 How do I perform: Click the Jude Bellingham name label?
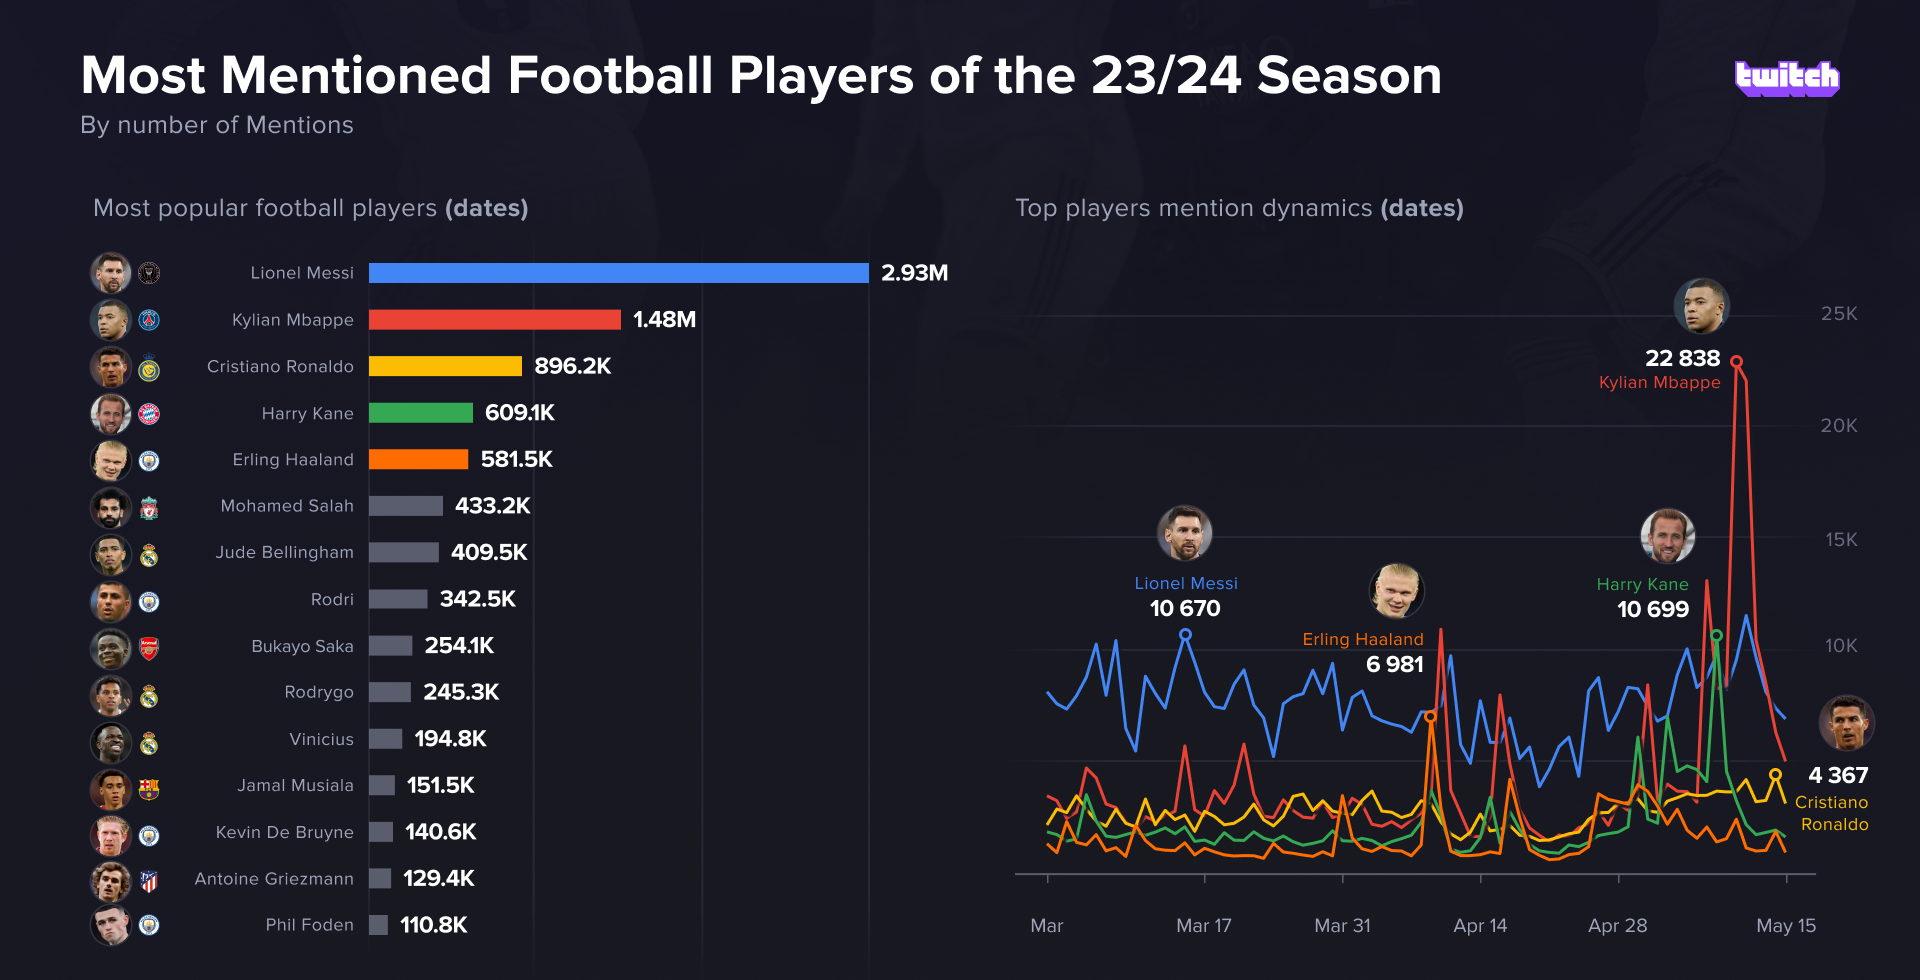[284, 552]
